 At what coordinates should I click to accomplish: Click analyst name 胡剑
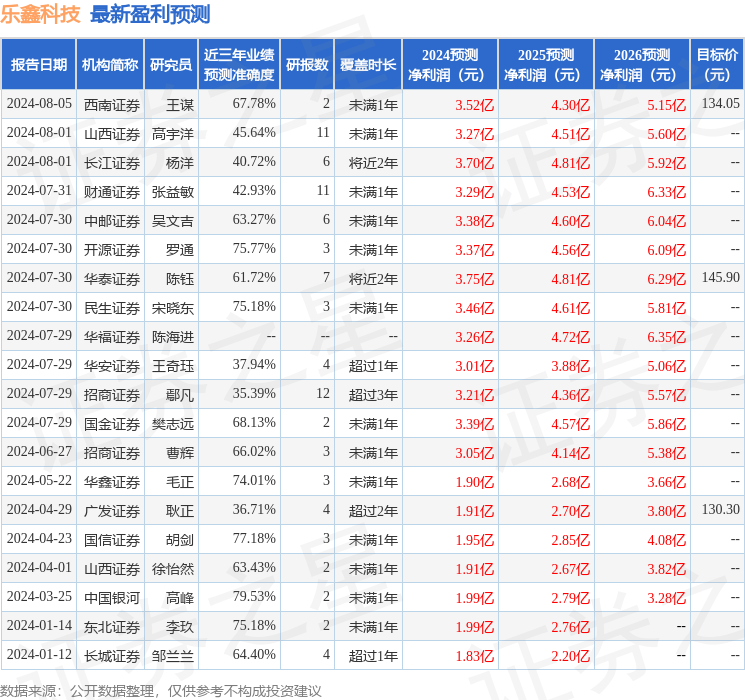[180, 540]
